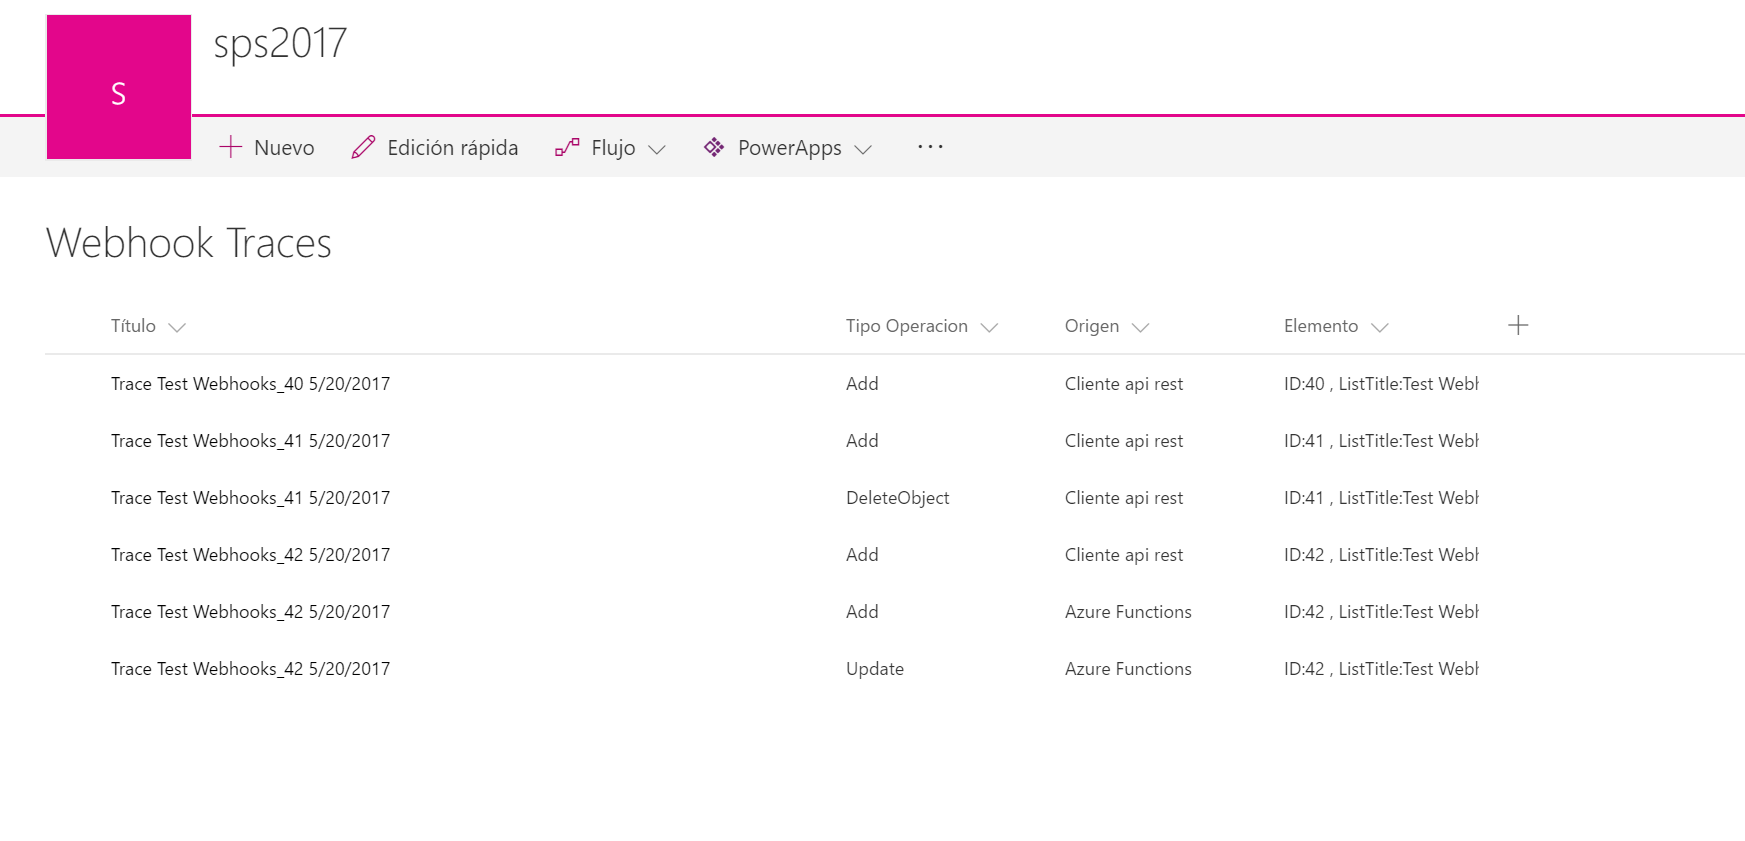Open the Elemento column dropdown
The image size is (1745, 841).
pos(1379,327)
